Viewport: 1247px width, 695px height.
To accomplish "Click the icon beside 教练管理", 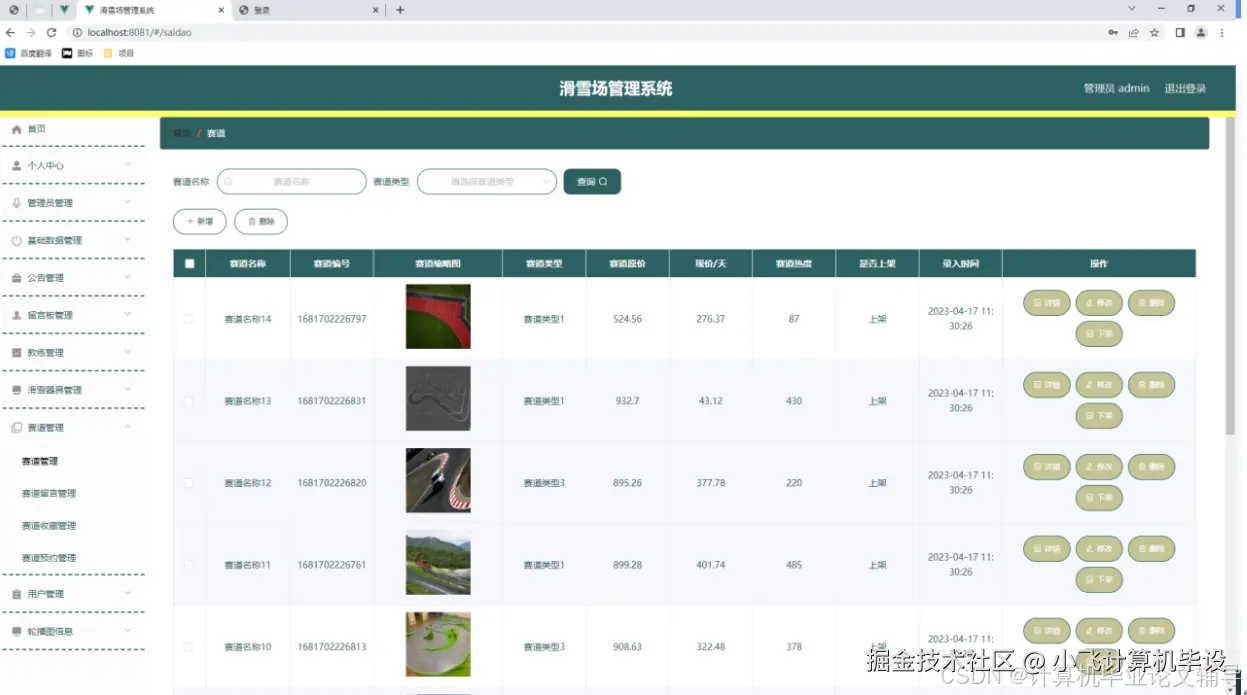I will (x=16, y=353).
